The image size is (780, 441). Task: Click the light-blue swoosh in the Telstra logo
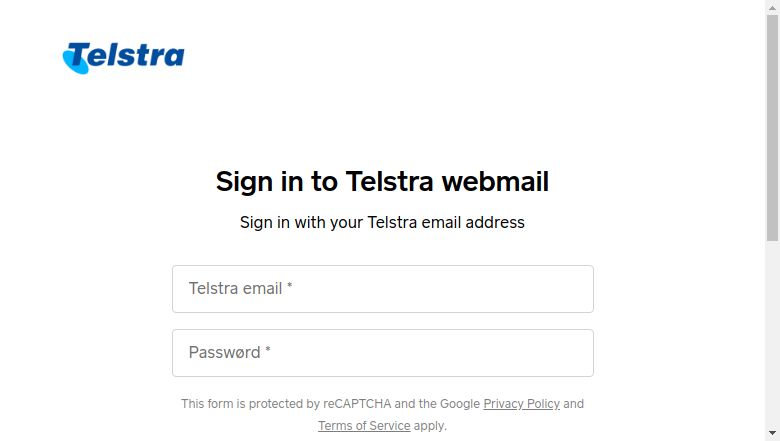[74, 62]
